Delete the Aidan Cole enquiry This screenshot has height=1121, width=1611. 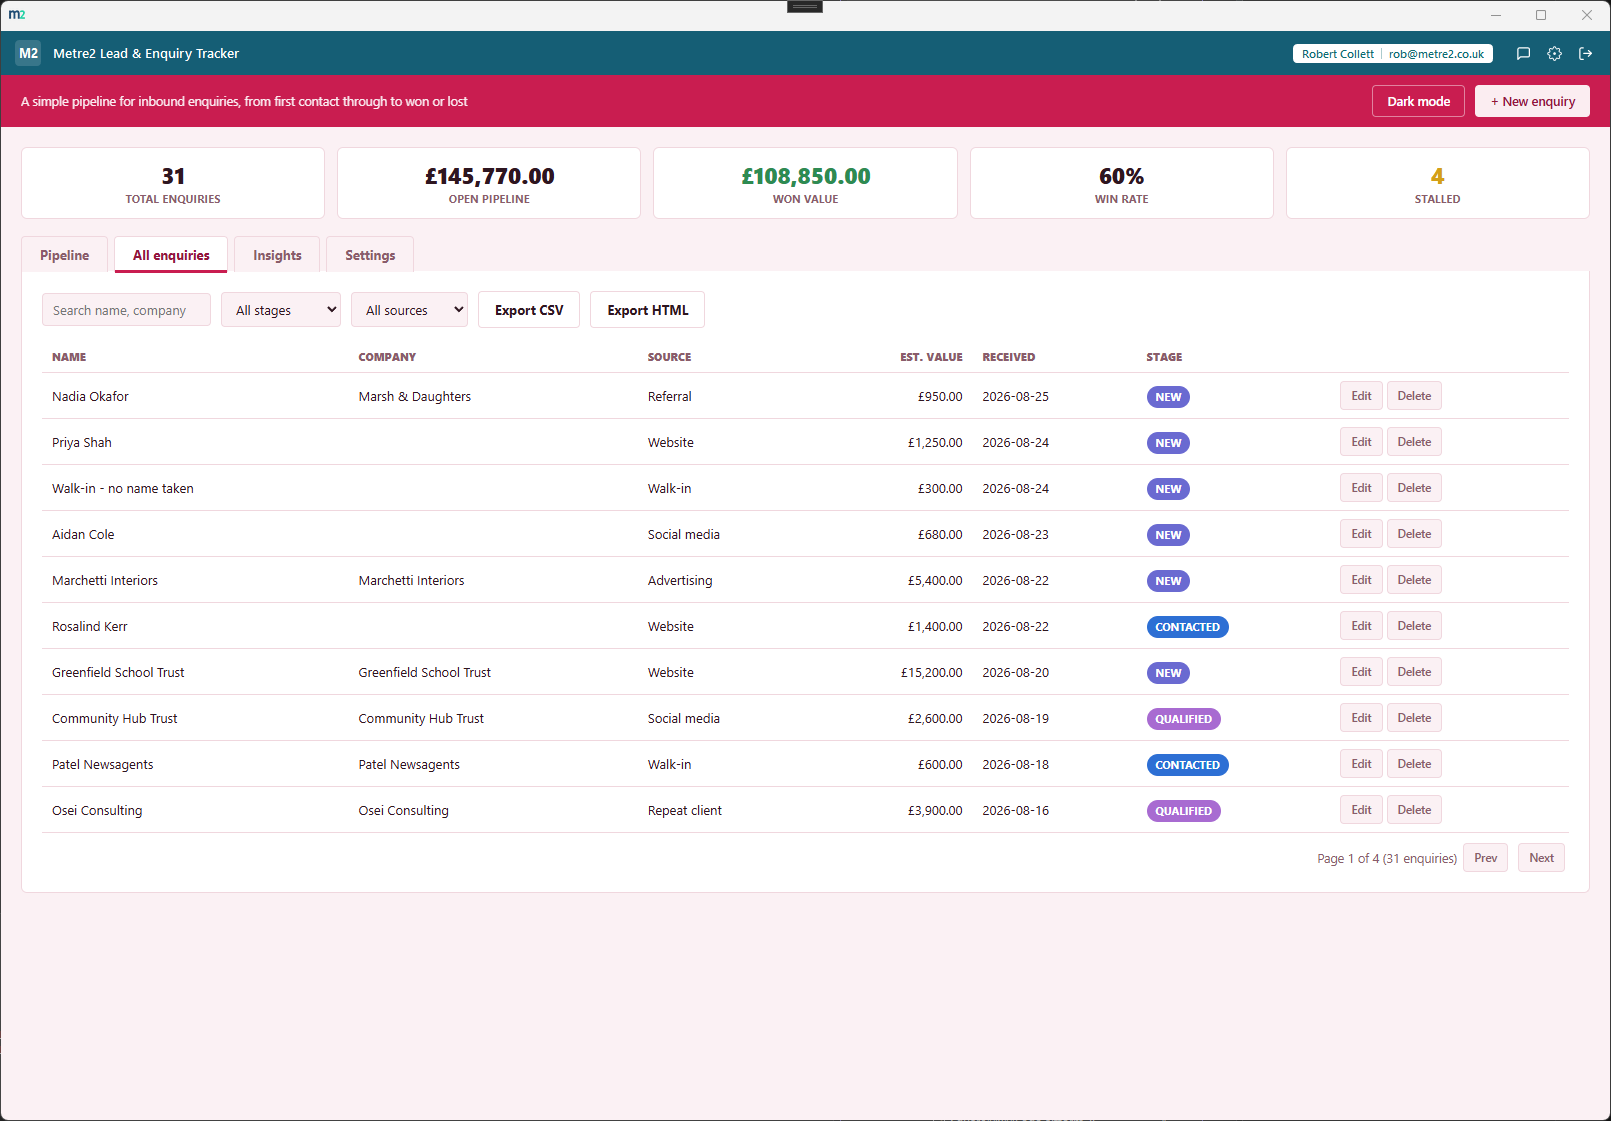[1414, 534]
